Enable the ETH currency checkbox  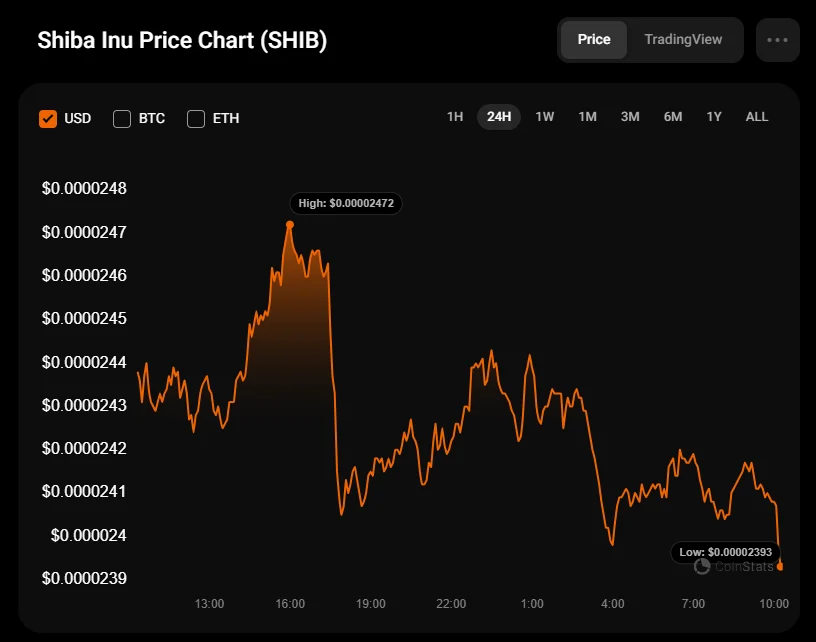tap(196, 119)
